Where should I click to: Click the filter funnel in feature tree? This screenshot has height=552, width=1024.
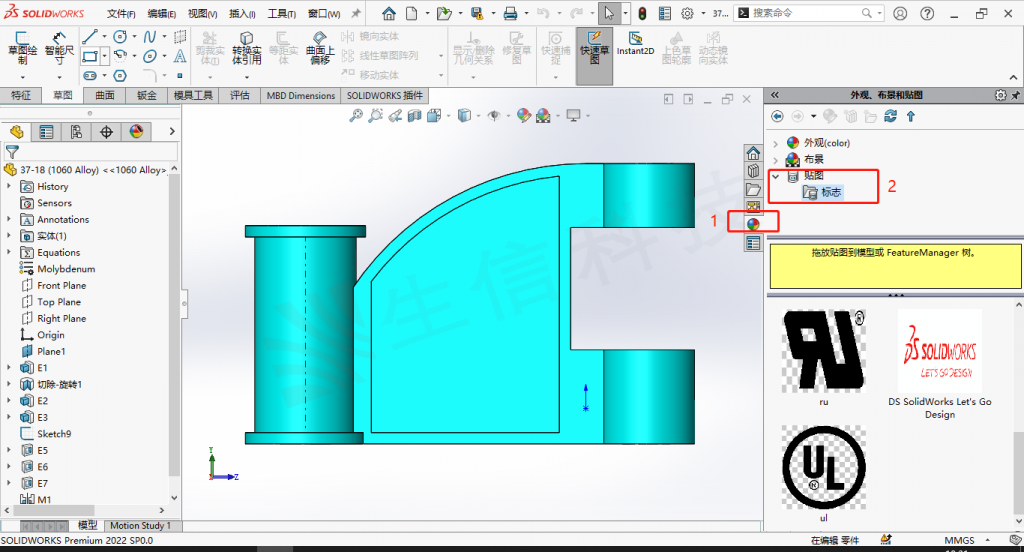coord(12,152)
